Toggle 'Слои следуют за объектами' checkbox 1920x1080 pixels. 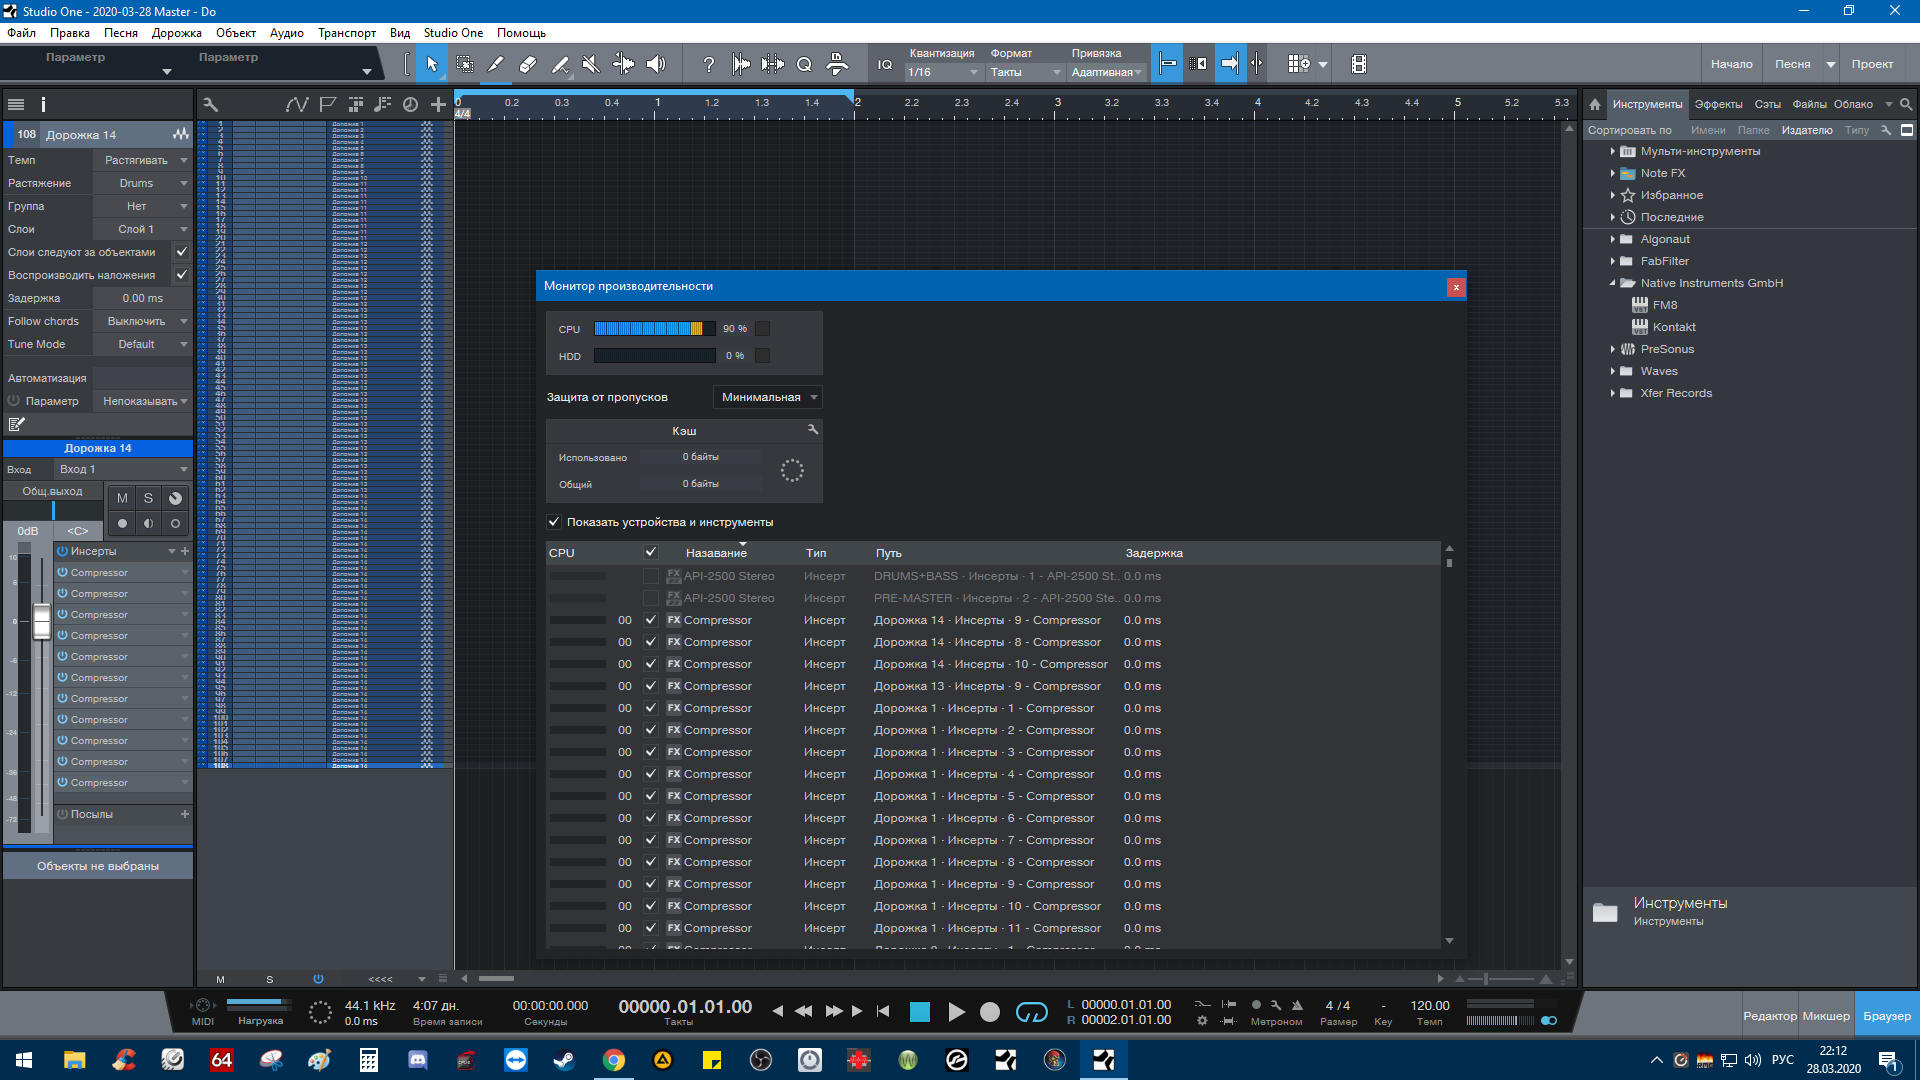point(181,252)
